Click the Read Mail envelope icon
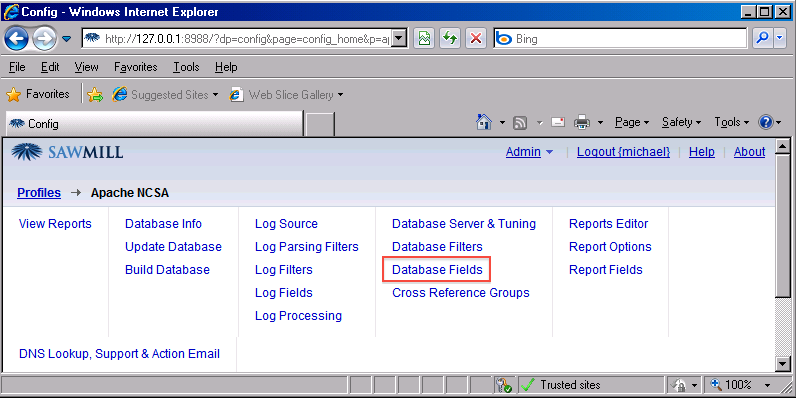The height and width of the screenshot is (398, 796). 558,122
